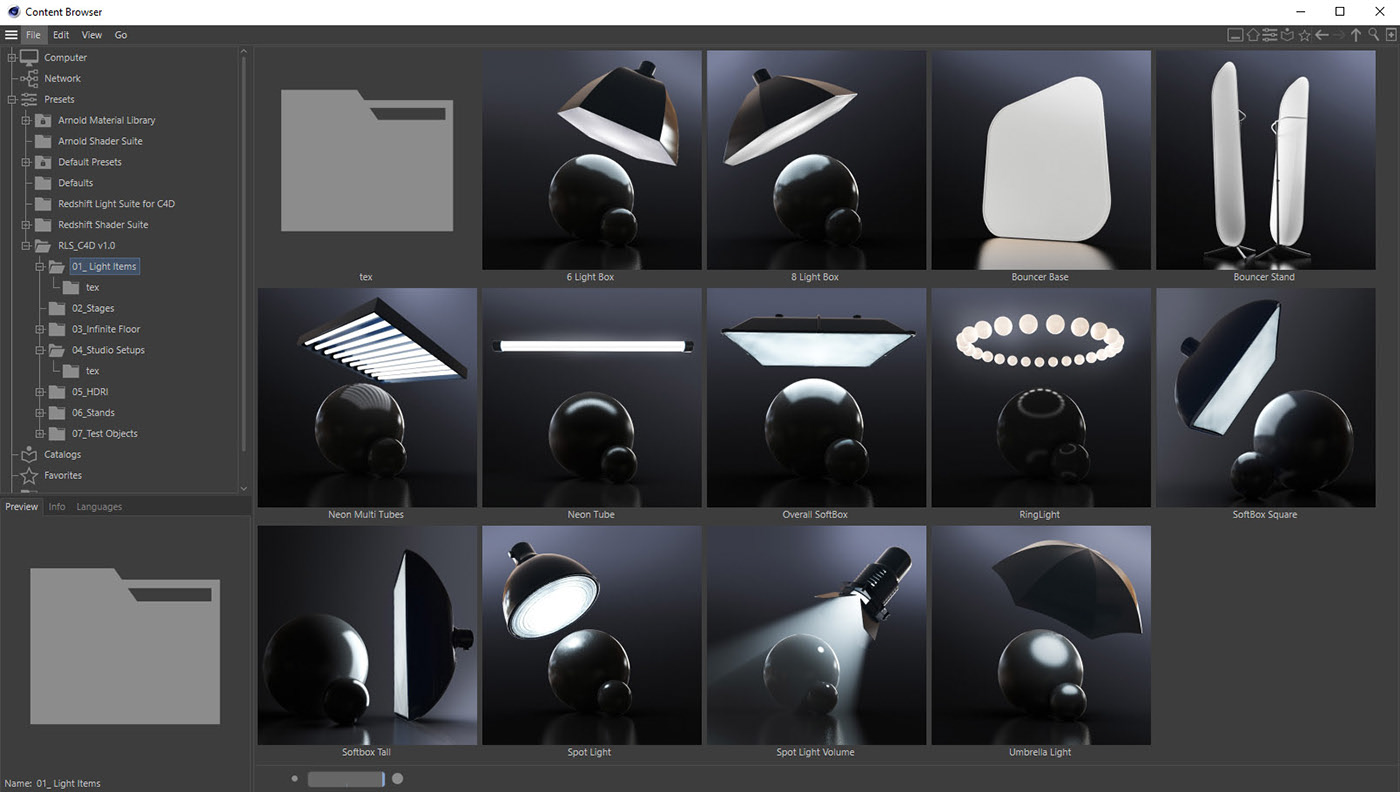Select the RingLight preset thumbnail

coord(1040,398)
